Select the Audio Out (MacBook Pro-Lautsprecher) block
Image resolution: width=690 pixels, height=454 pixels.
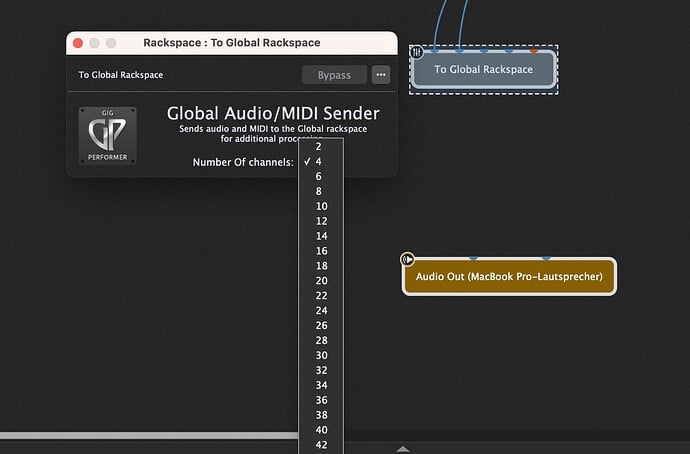pyautogui.click(x=509, y=277)
